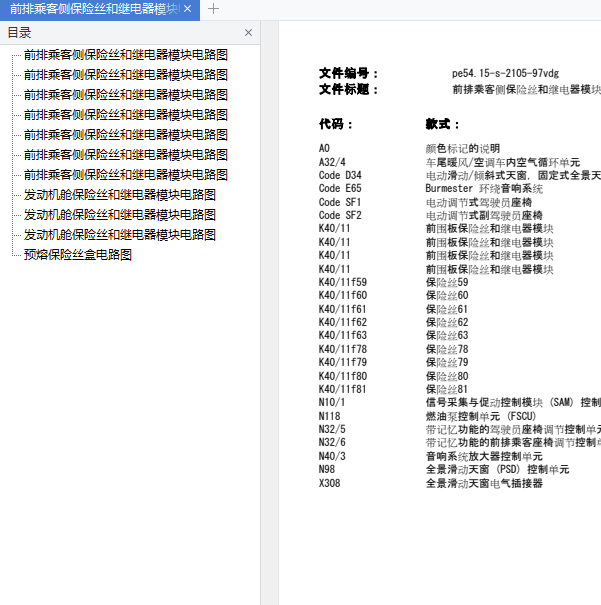The height and width of the screenshot is (605, 601).
Task: Click the 代码 column header
Action: 336,124
